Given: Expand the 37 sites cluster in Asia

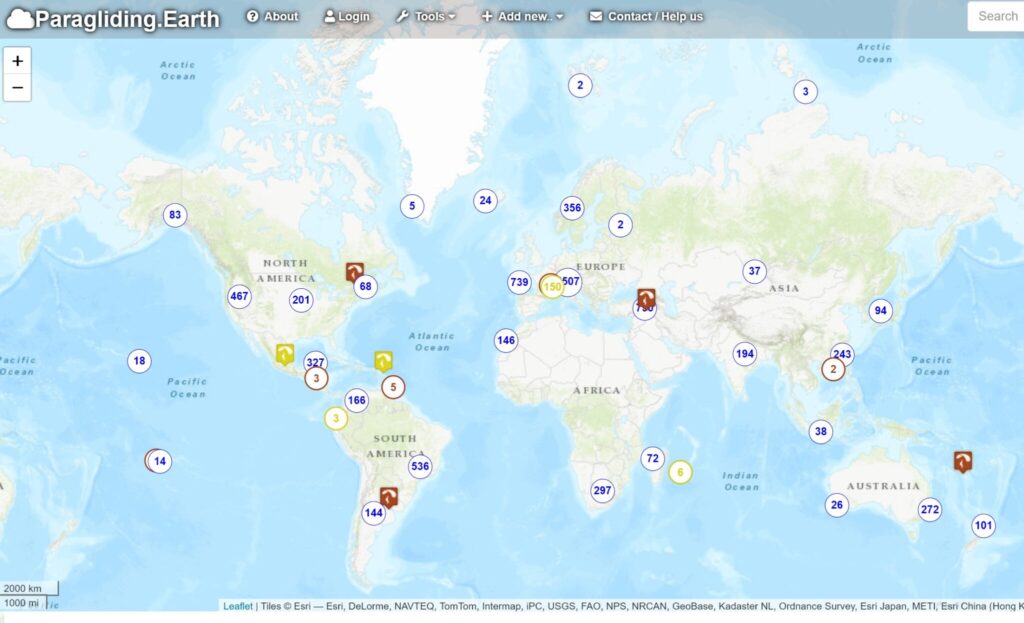Looking at the screenshot, I should point(755,271).
